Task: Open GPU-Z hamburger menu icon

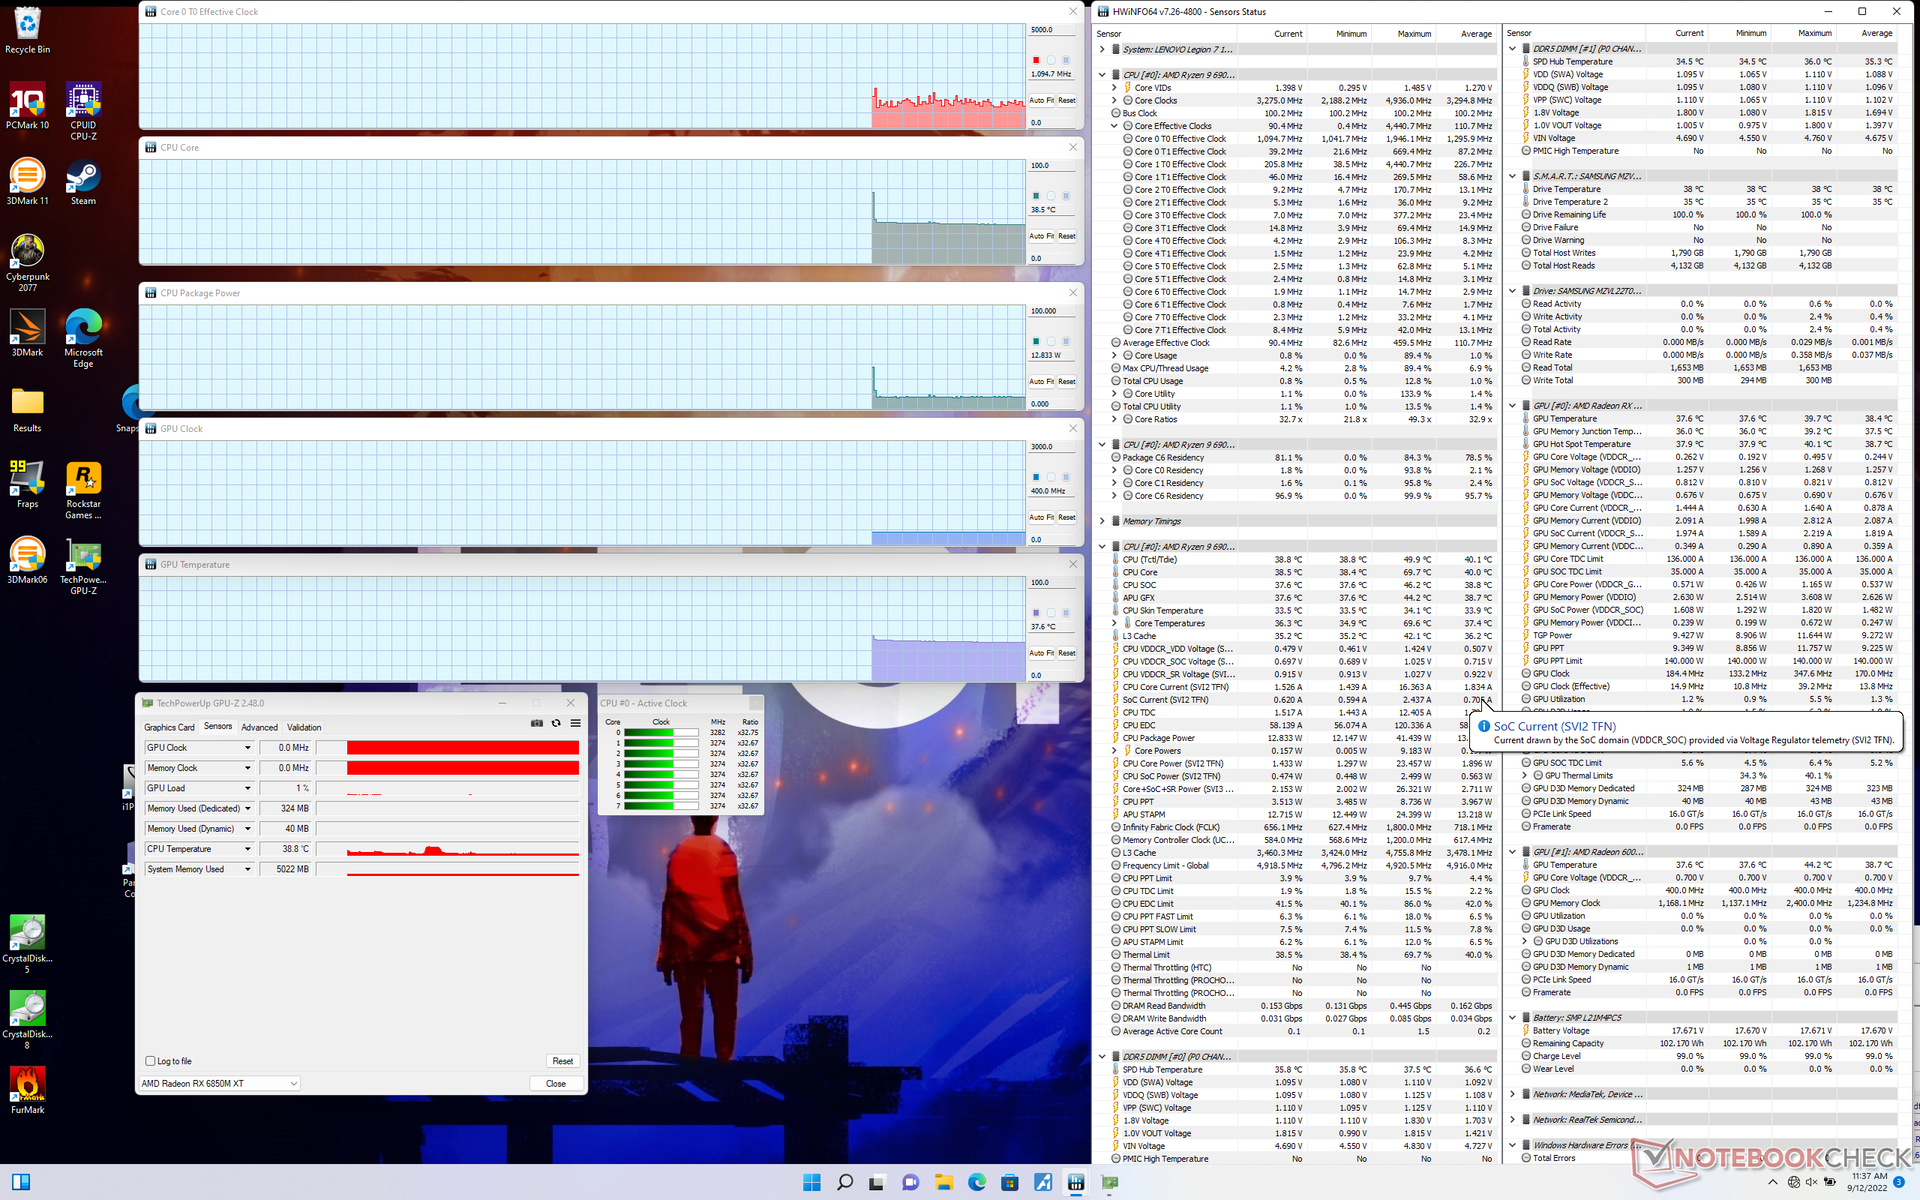Action: coord(575,723)
